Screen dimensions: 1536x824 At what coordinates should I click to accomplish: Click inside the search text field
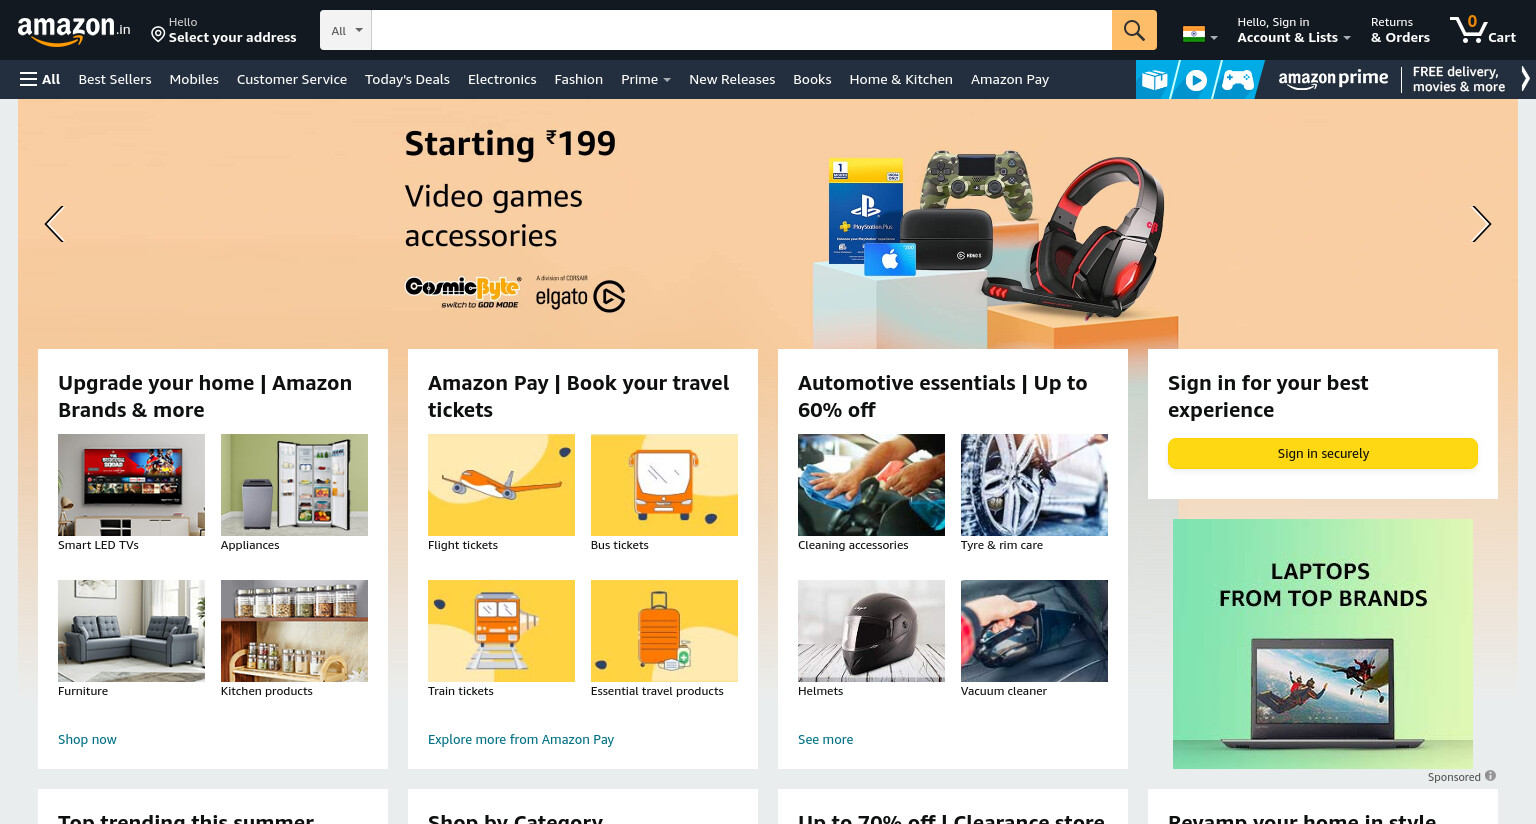pos(741,30)
